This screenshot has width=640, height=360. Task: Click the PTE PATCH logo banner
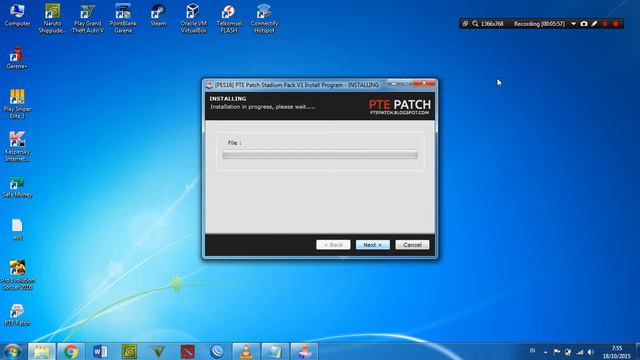[400, 107]
